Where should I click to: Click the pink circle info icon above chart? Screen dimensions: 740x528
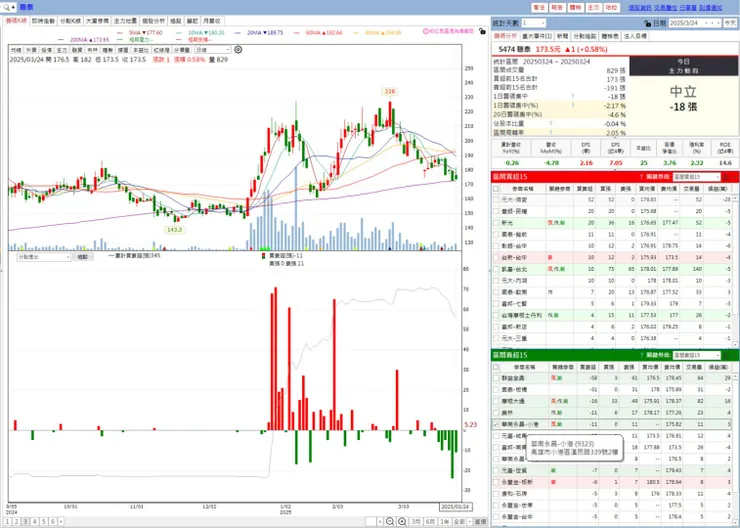point(426,31)
